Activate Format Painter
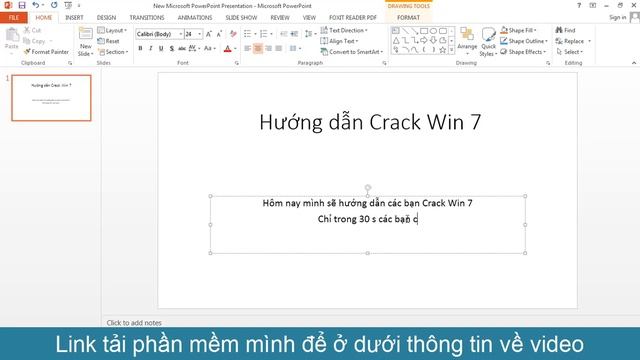Viewport: 640px width, 360px height. click(x=46, y=52)
